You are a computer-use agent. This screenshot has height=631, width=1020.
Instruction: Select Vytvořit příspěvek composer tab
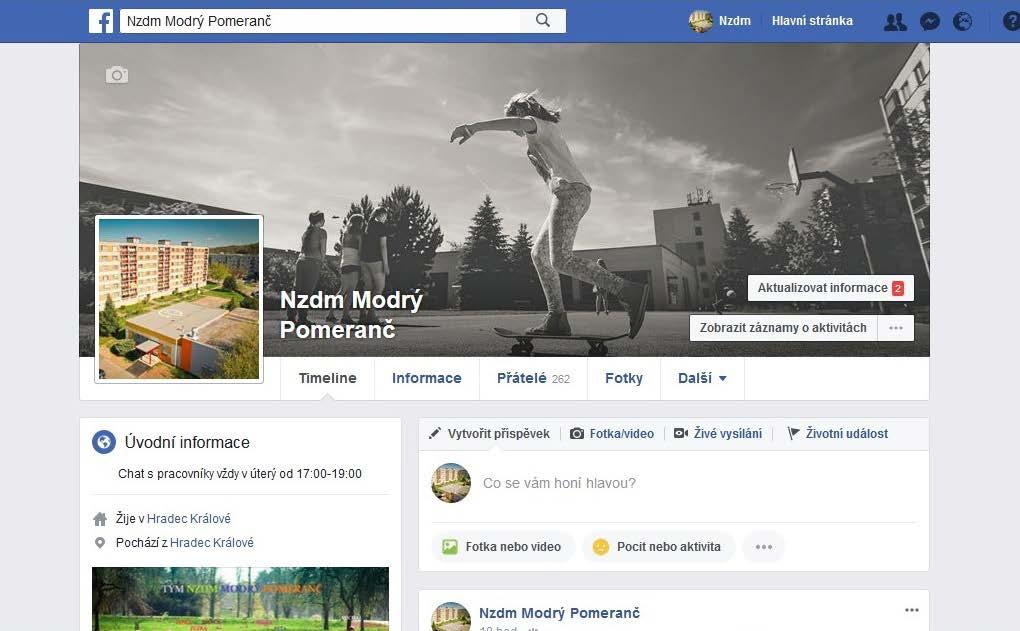click(489, 433)
